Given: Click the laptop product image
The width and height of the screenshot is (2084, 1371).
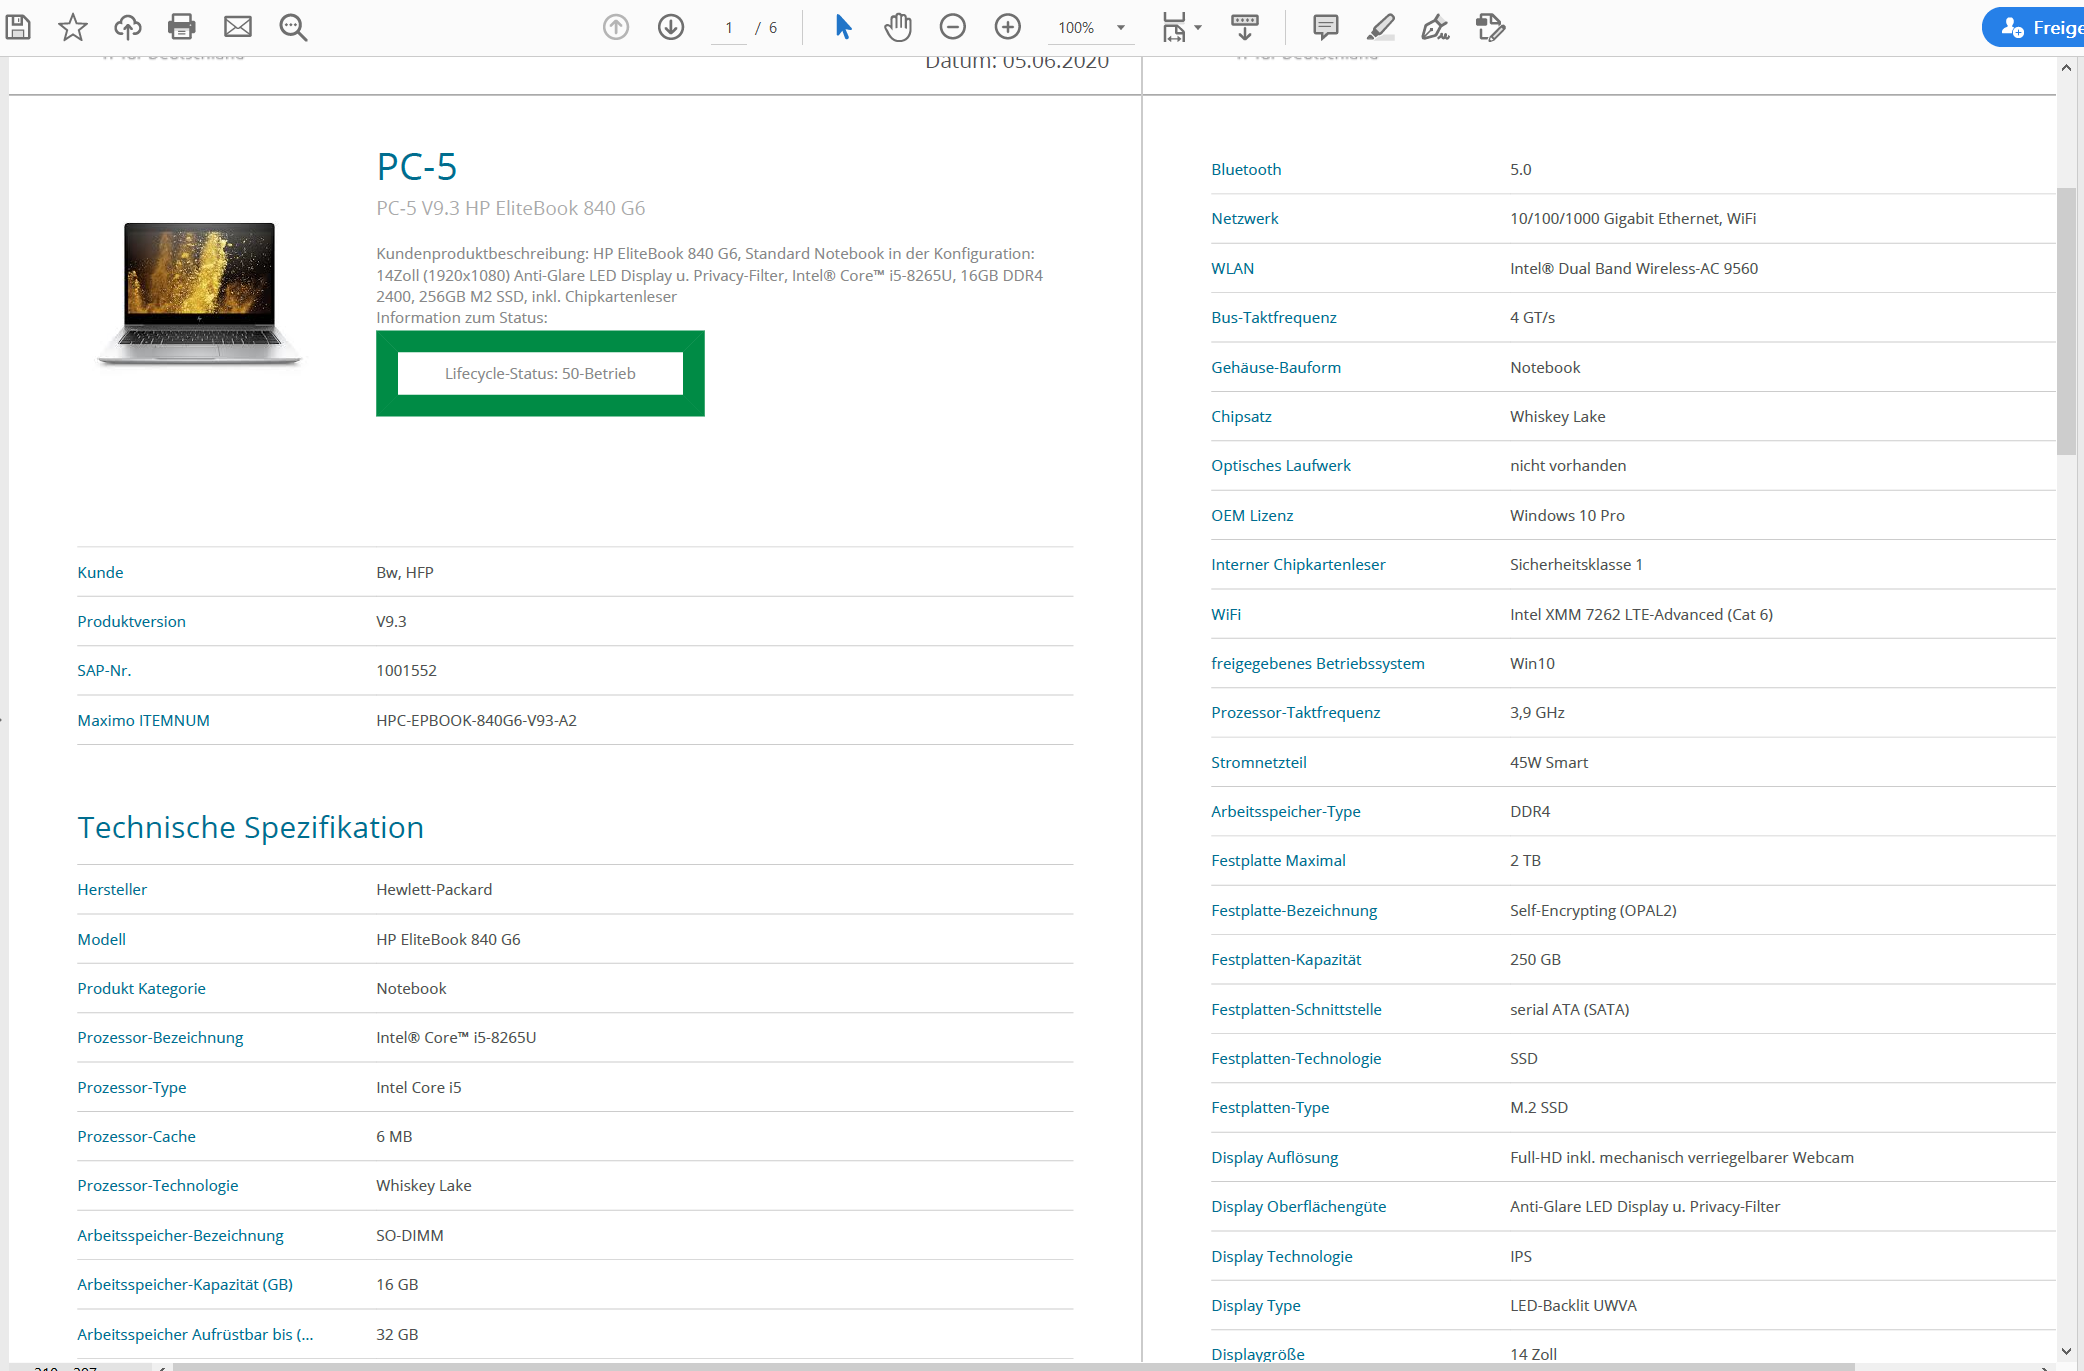Looking at the screenshot, I should tap(199, 293).
